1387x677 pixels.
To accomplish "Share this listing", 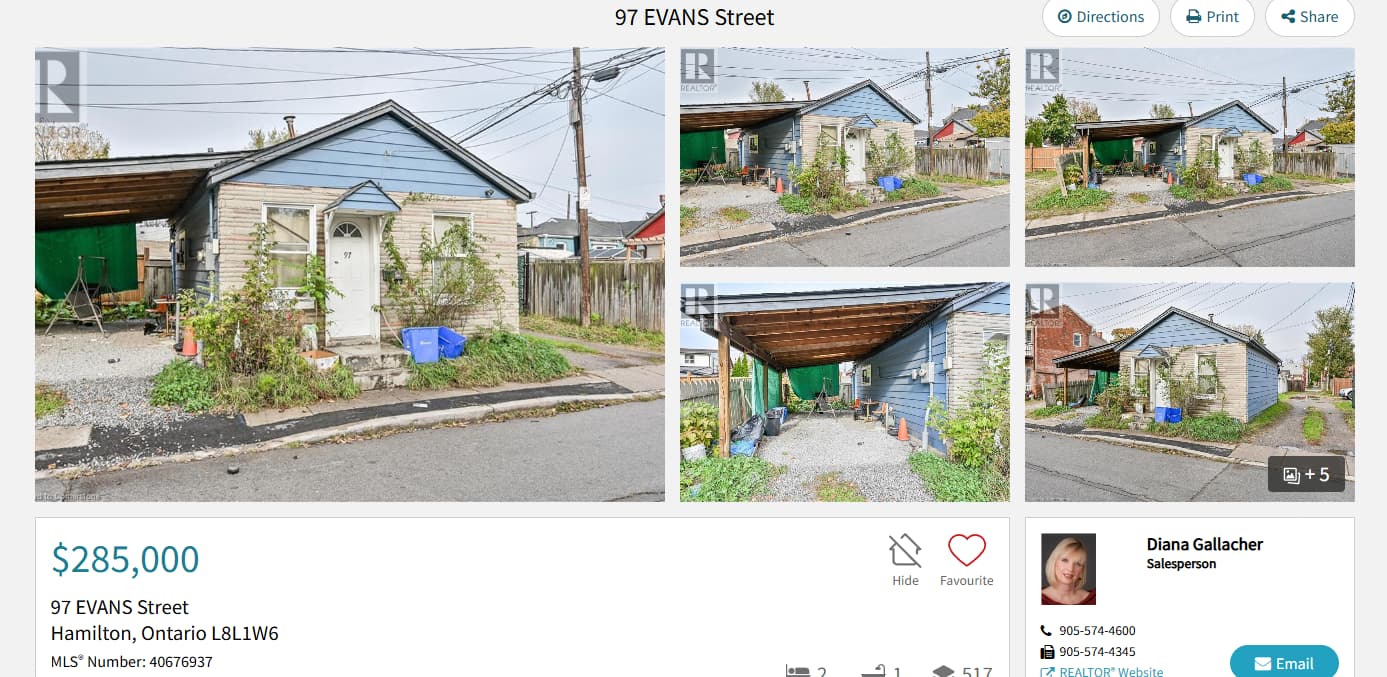I will (1309, 17).
